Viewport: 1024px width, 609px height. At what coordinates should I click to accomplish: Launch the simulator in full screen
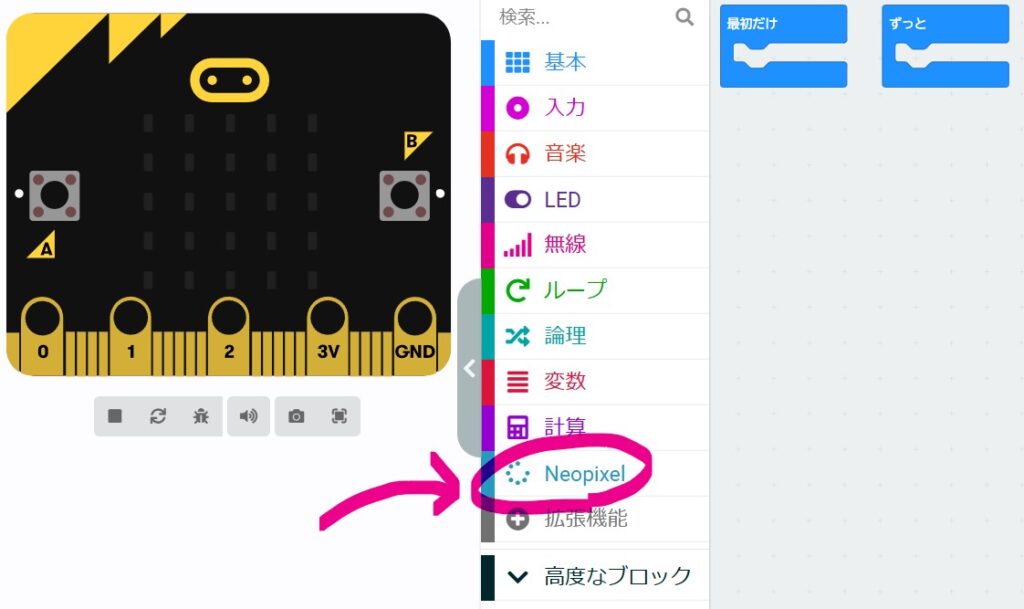tap(339, 416)
